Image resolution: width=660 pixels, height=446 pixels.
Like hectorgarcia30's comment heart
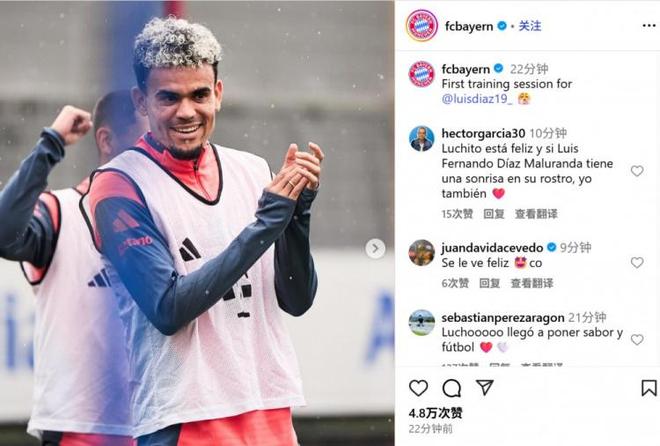(x=637, y=171)
